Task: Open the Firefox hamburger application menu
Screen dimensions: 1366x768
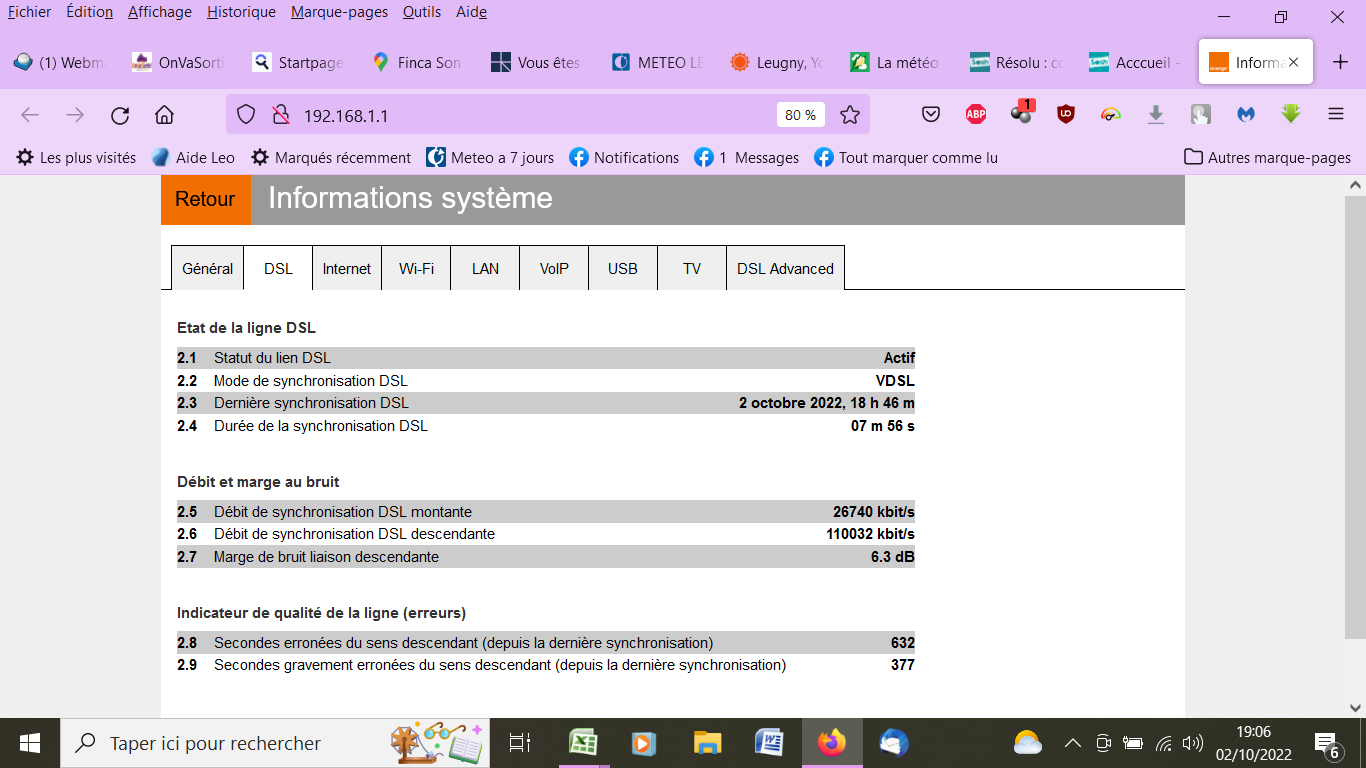Action: [1336, 115]
